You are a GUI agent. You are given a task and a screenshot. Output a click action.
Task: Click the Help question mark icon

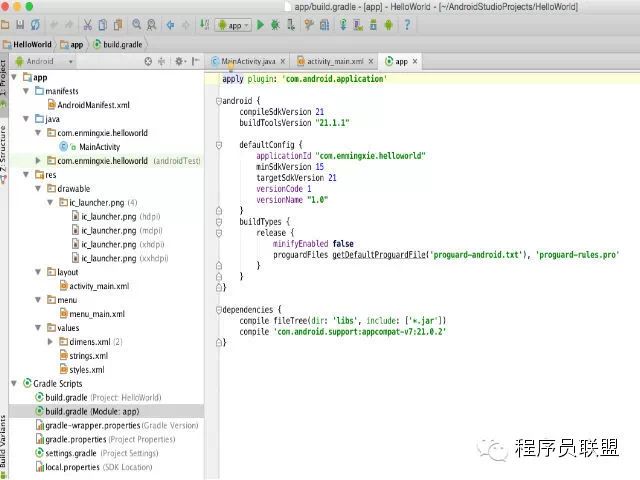coord(407,25)
